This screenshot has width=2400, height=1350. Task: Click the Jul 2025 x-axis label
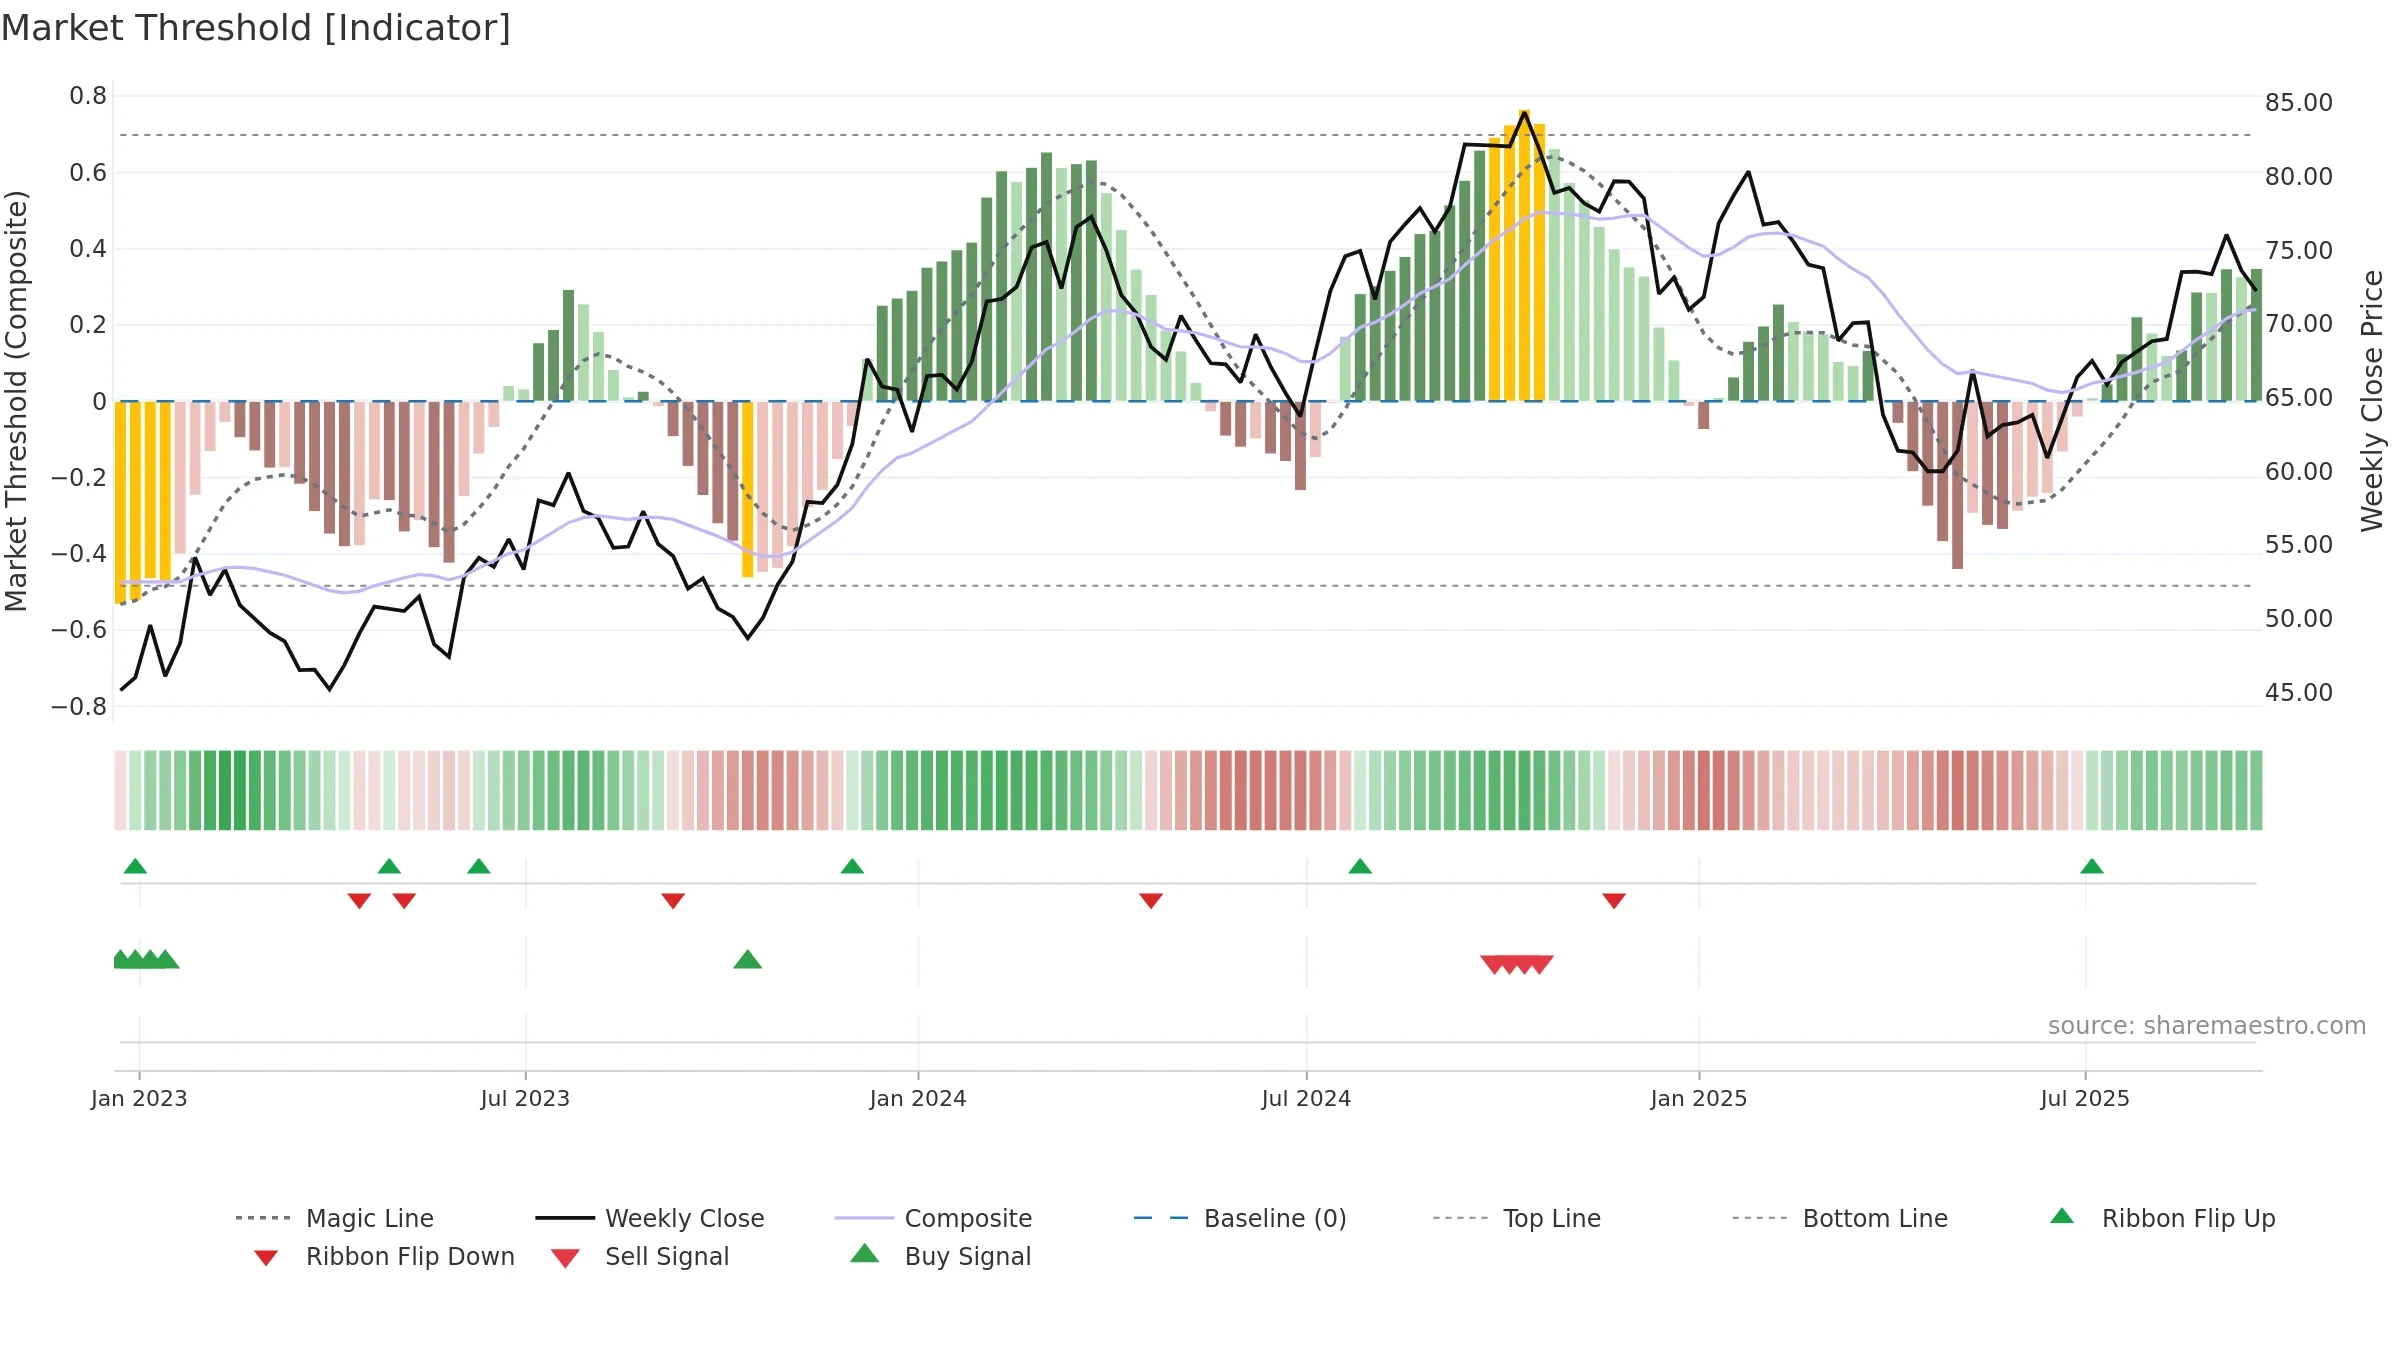pyautogui.click(x=2085, y=1099)
